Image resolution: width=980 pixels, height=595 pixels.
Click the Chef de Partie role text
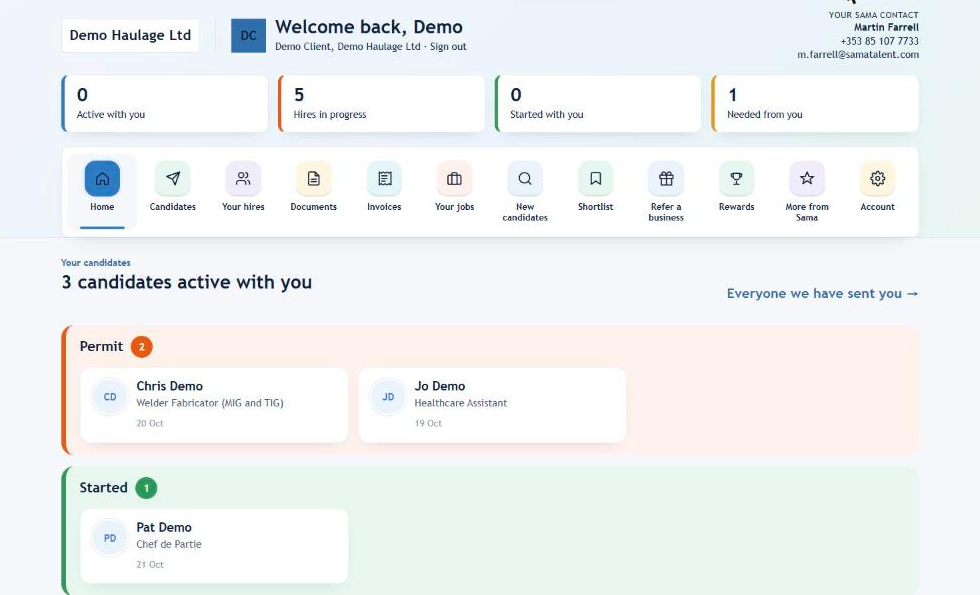pyautogui.click(x=169, y=544)
